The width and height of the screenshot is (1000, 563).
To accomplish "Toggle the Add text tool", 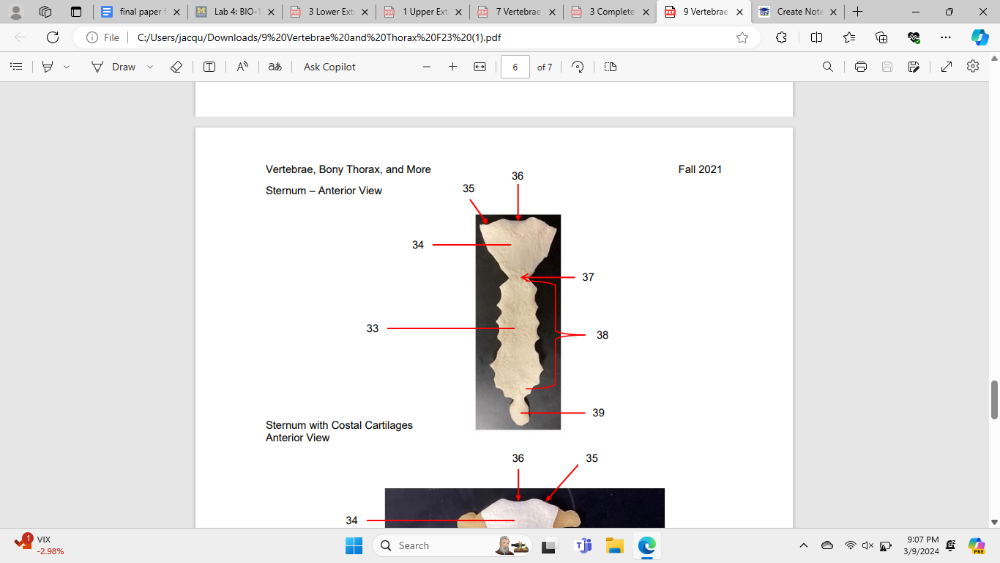I will [209, 67].
